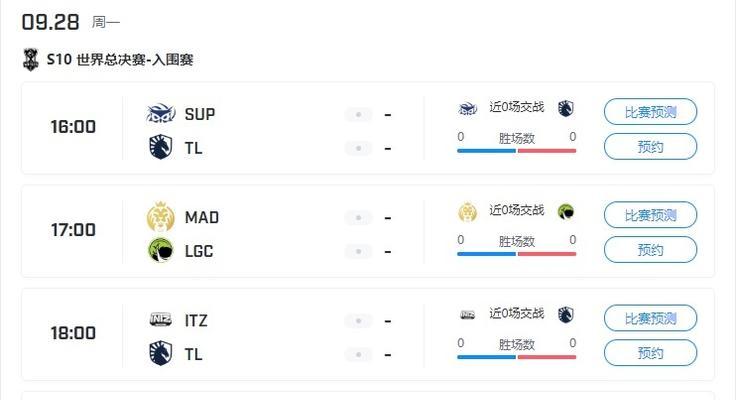The width and height of the screenshot is (736, 400).
Task: Click the S10 Worlds trophy icon
Action: pos(31,60)
